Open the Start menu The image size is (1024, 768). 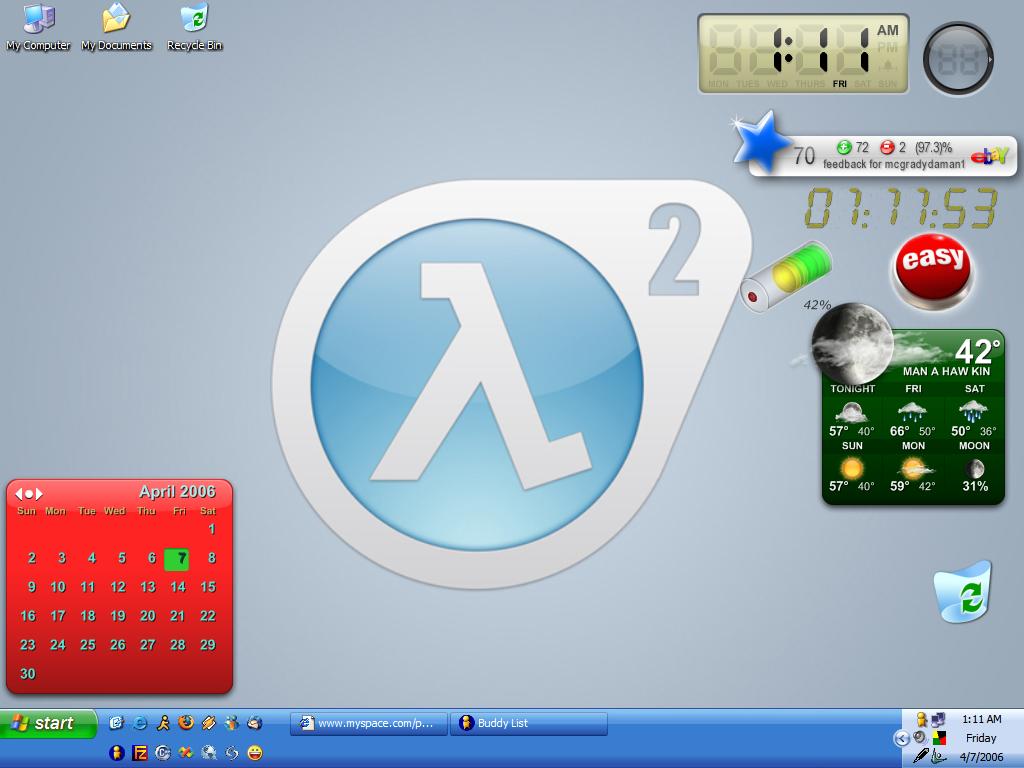(x=48, y=724)
